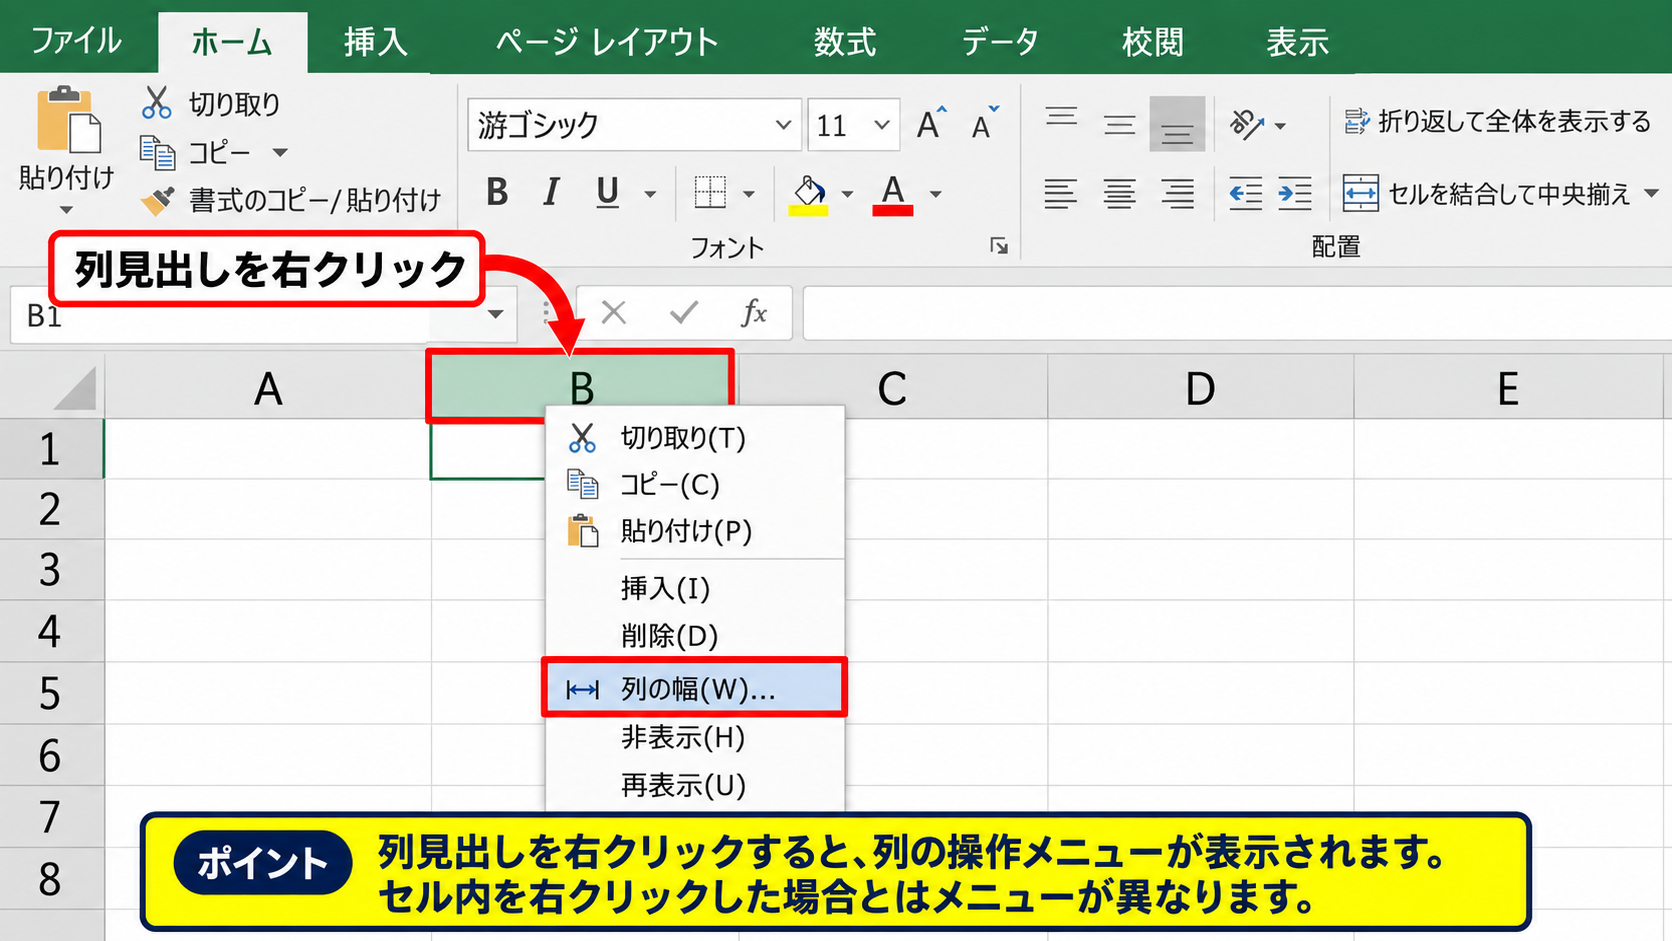Click the select-all corner triangle
Screen dimensions: 1672x941
tap(75, 388)
